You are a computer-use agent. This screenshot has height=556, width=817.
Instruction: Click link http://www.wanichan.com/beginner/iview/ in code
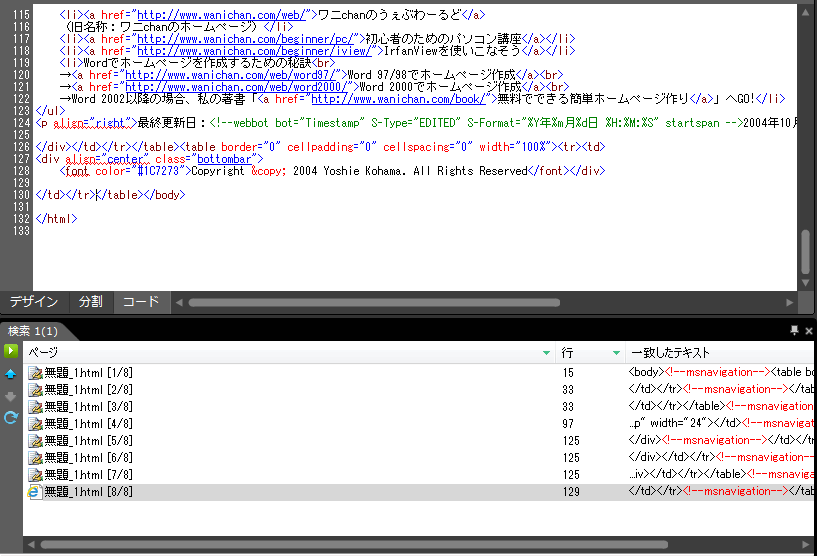(x=254, y=51)
